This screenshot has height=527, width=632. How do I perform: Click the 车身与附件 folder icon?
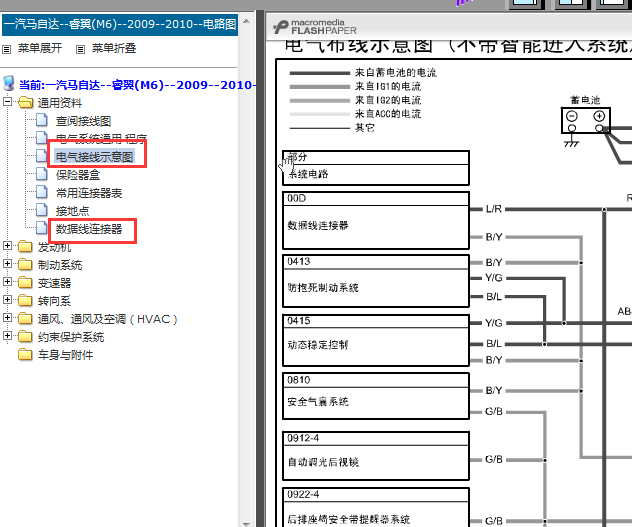[x=25, y=354]
